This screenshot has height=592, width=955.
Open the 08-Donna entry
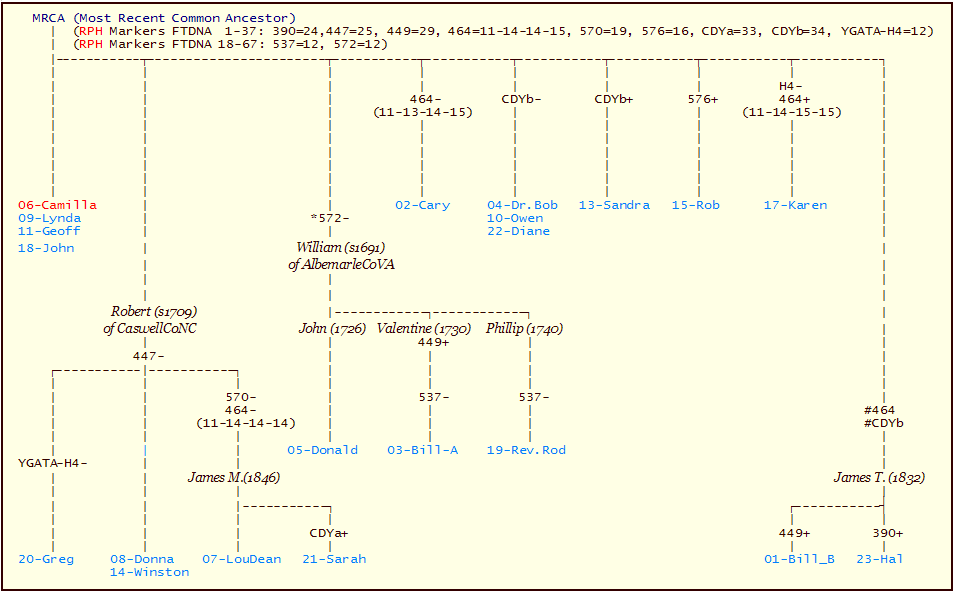pos(142,559)
